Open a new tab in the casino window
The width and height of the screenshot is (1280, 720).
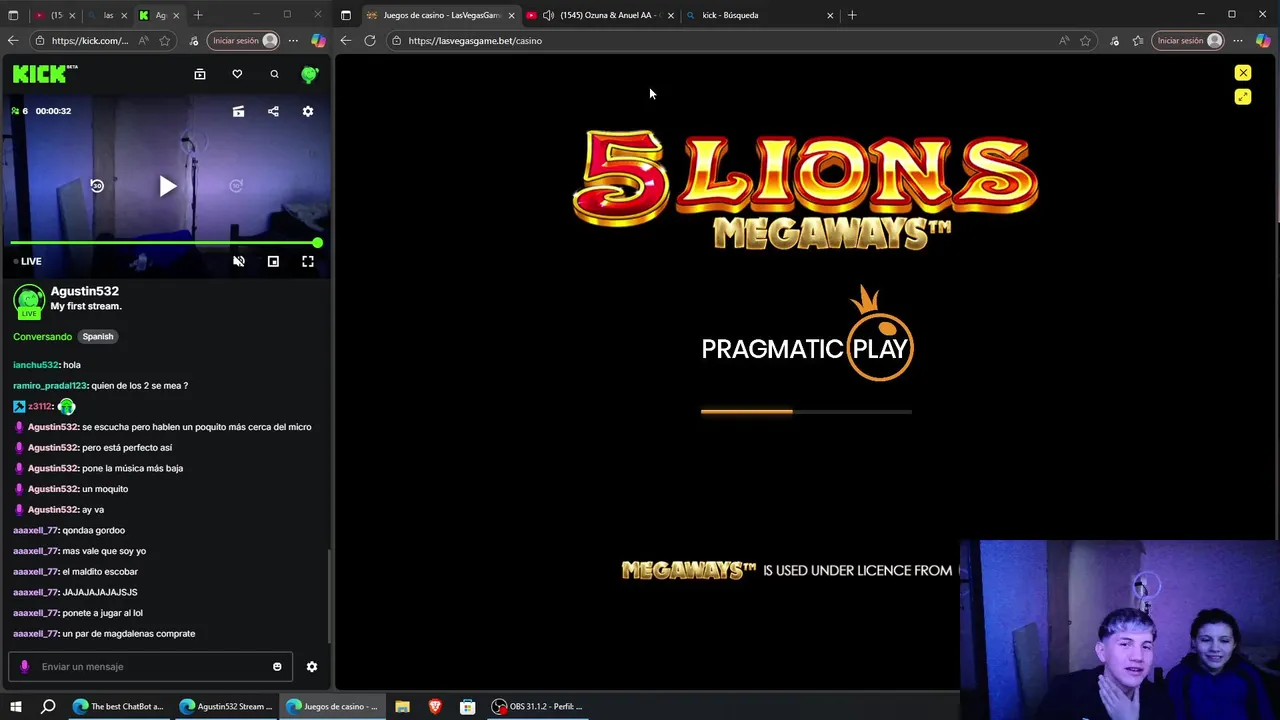[852, 15]
